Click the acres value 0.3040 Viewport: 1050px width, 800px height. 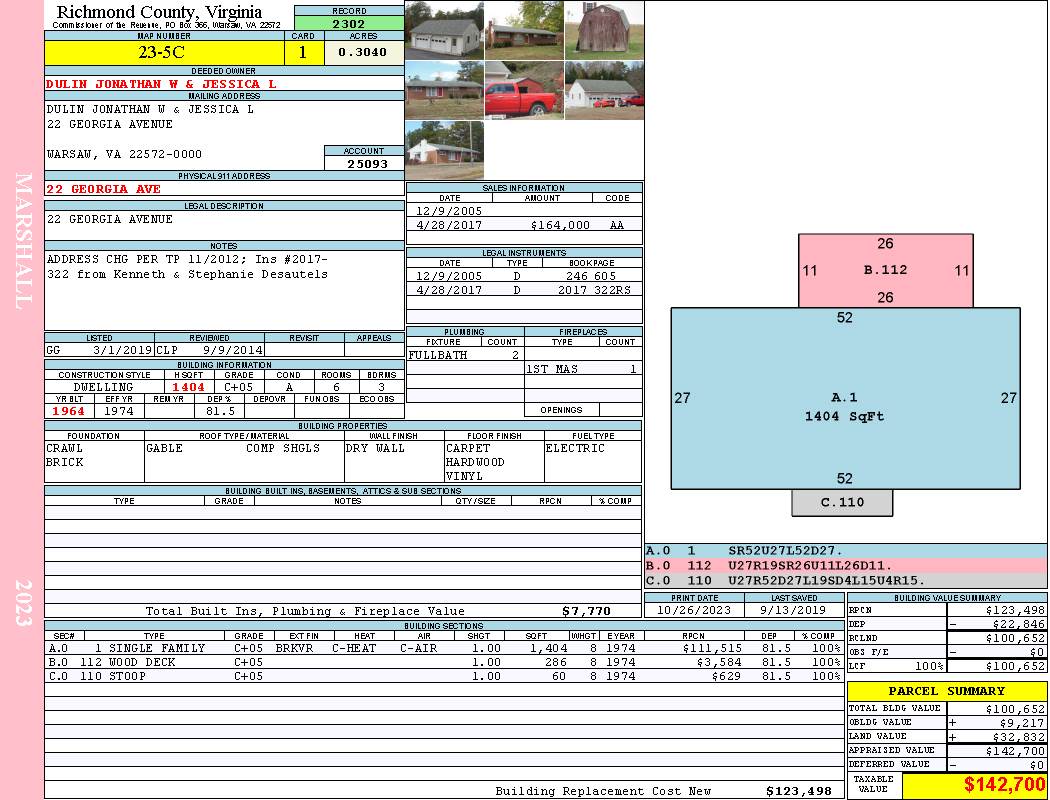(x=364, y=52)
